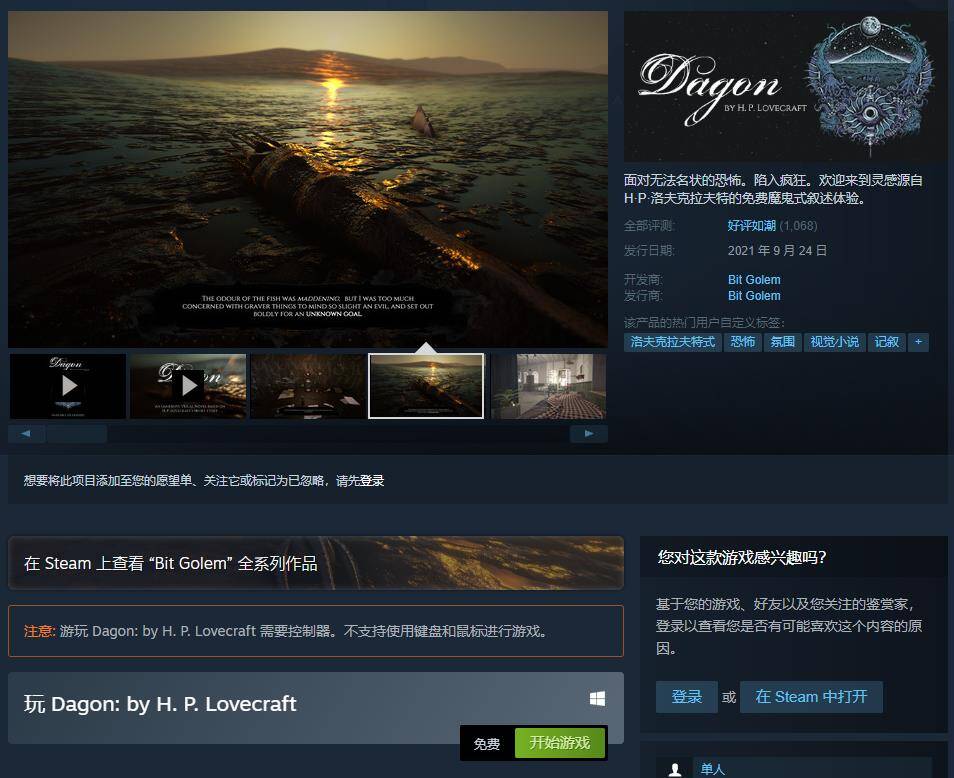Click the 登录 button

pyautogui.click(x=687, y=697)
